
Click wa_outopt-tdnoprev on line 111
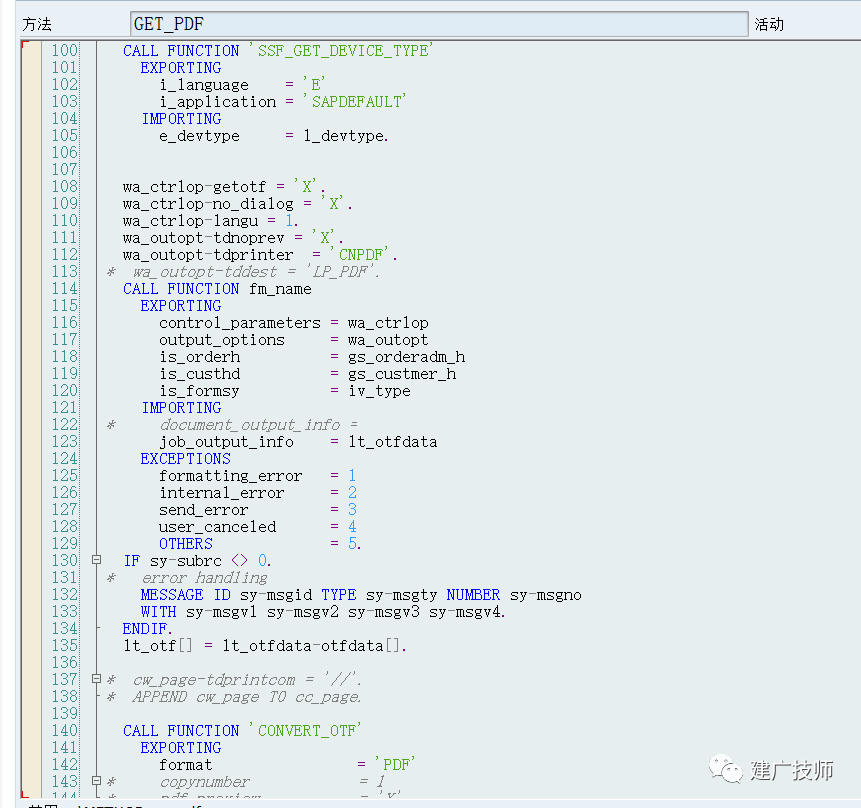204,238
